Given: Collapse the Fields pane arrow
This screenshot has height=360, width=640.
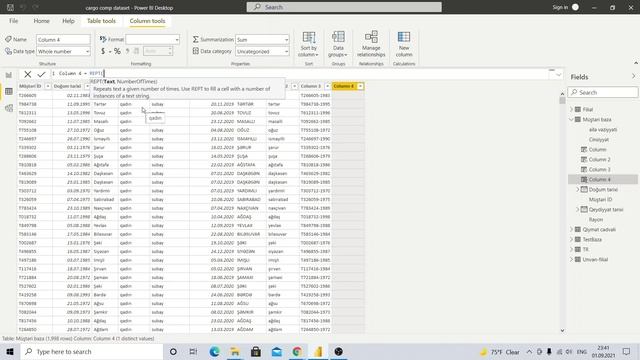Looking at the screenshot, I should pyautogui.click(x=633, y=76).
